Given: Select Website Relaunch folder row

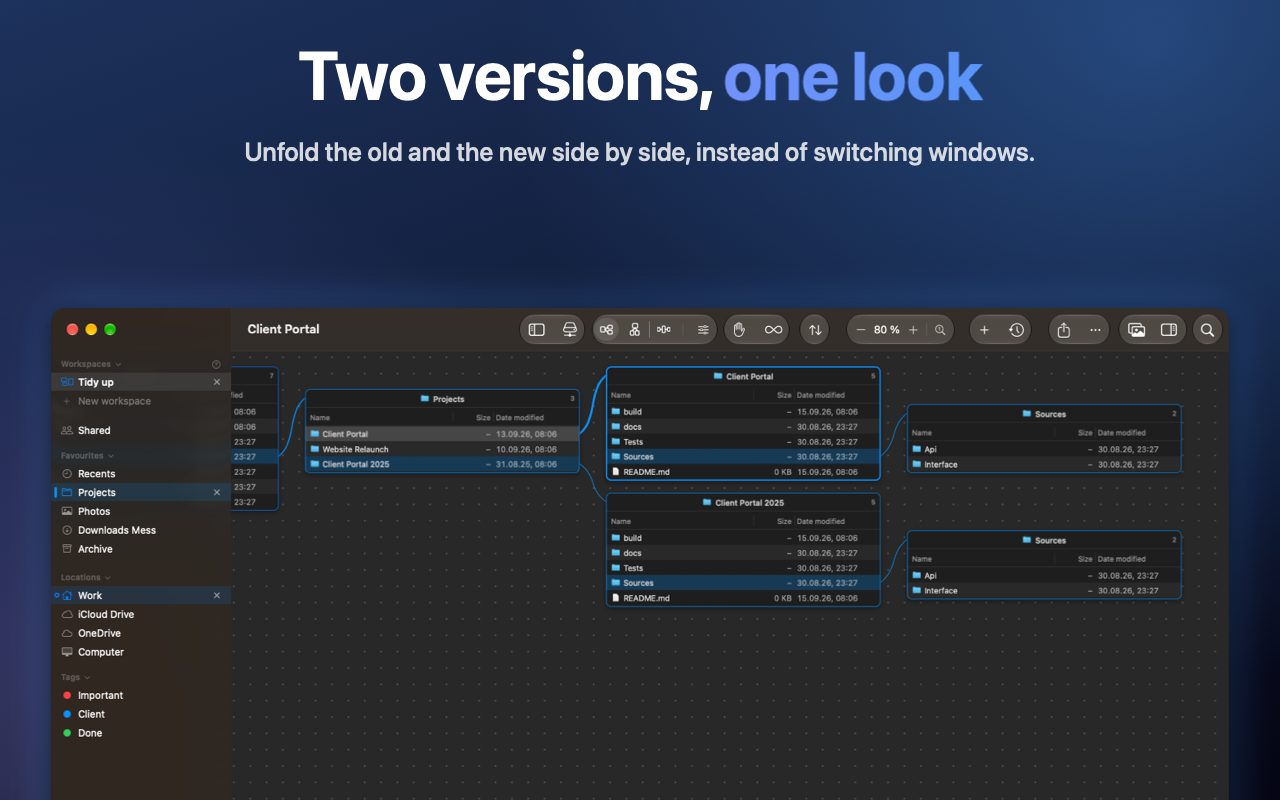Looking at the screenshot, I should pos(442,449).
